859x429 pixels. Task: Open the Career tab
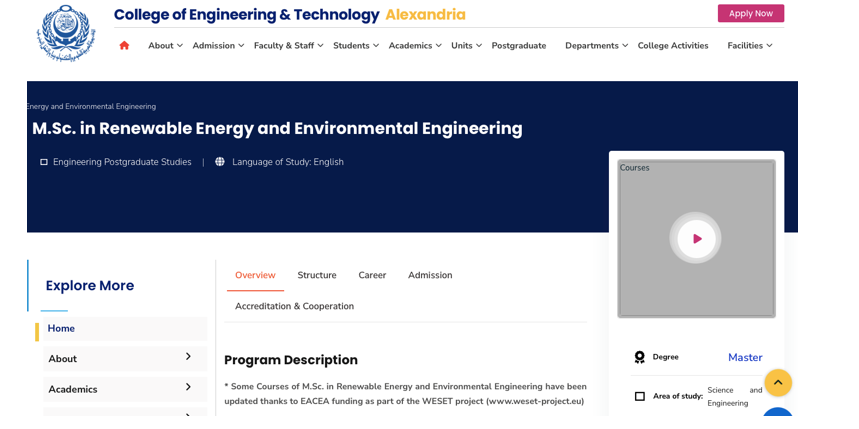(372, 275)
